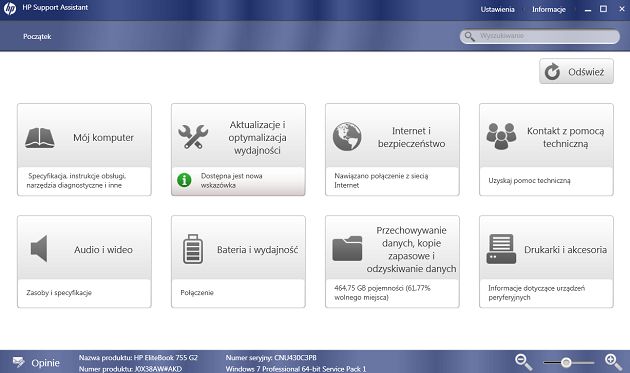Click the Odśwież button label

pyautogui.click(x=586, y=72)
